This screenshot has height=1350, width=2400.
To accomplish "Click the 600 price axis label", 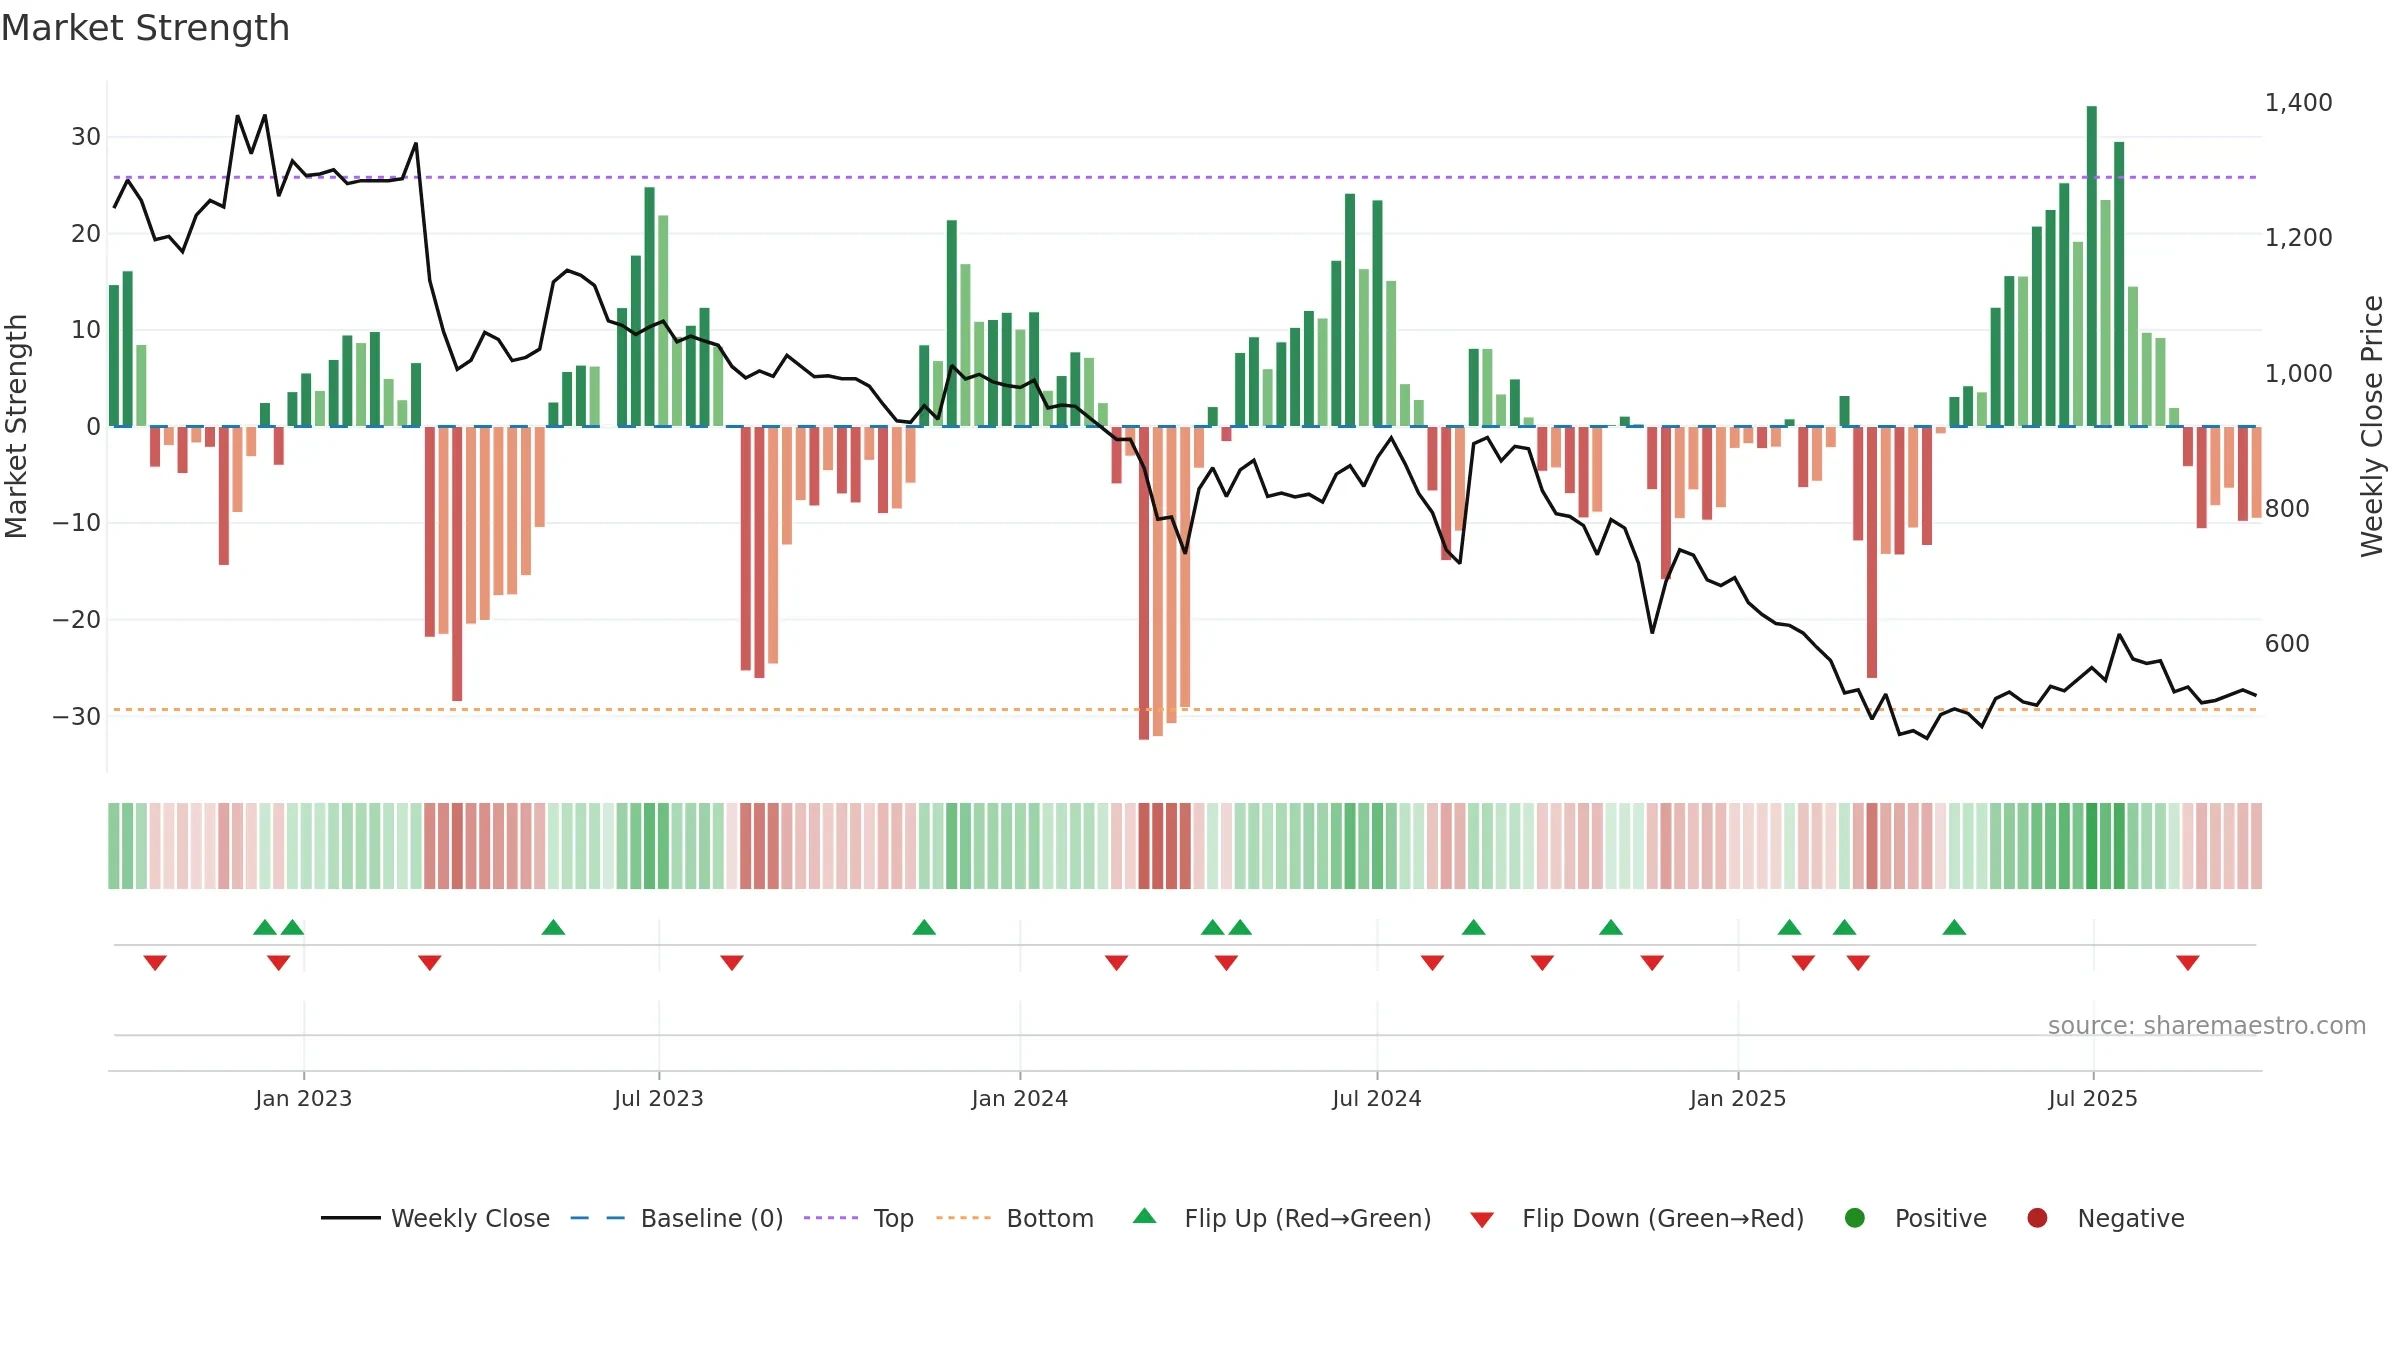I will tap(2287, 643).
